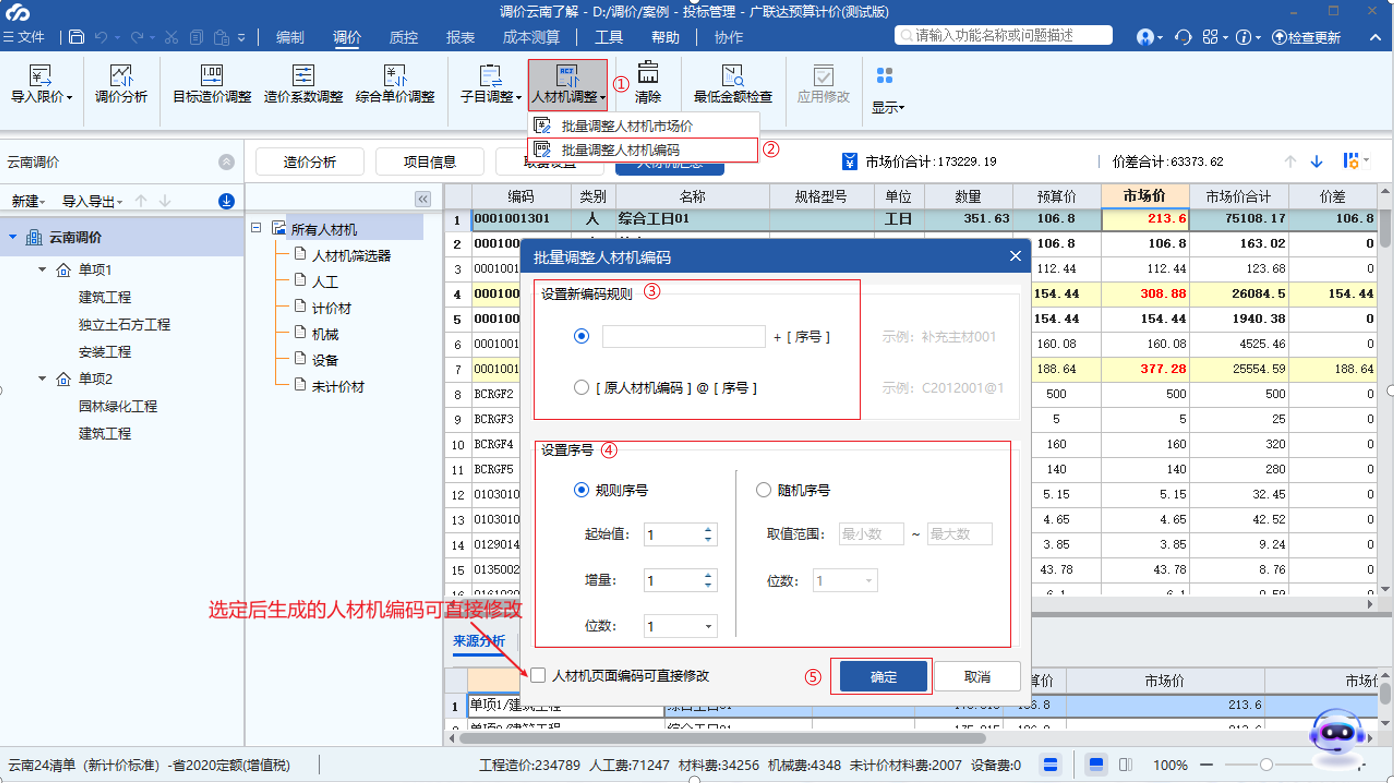Choose the 随机序号 radio button
The height and width of the screenshot is (783, 1394).
[x=764, y=490]
